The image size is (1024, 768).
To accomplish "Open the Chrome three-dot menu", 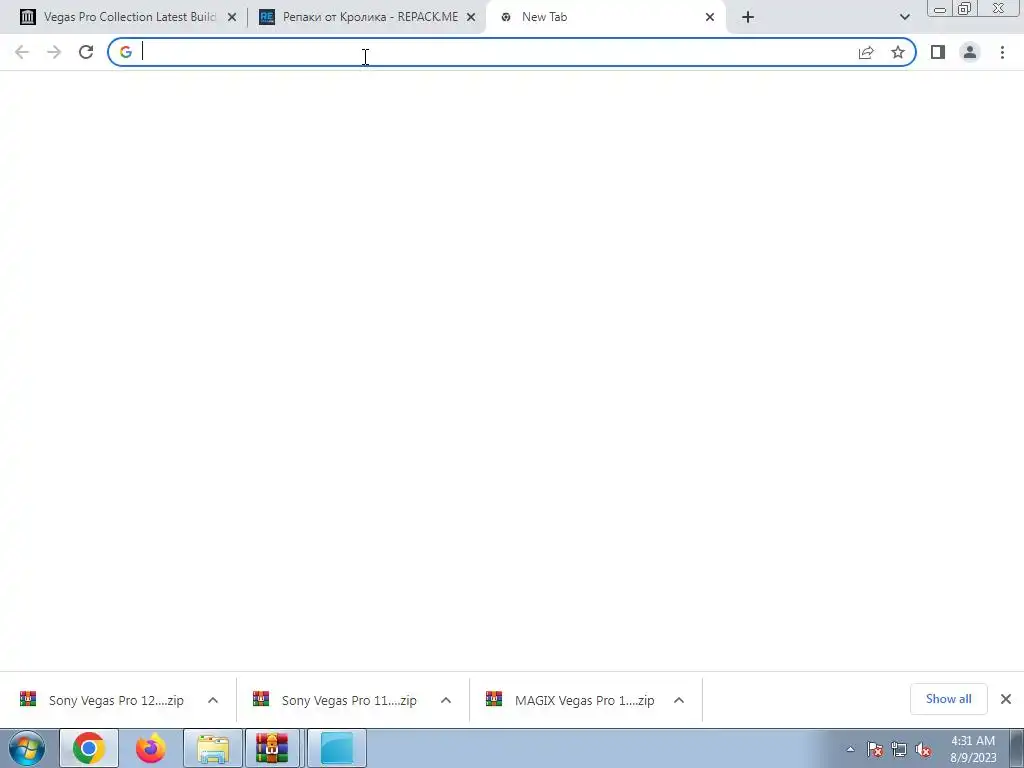I will coord(1002,52).
